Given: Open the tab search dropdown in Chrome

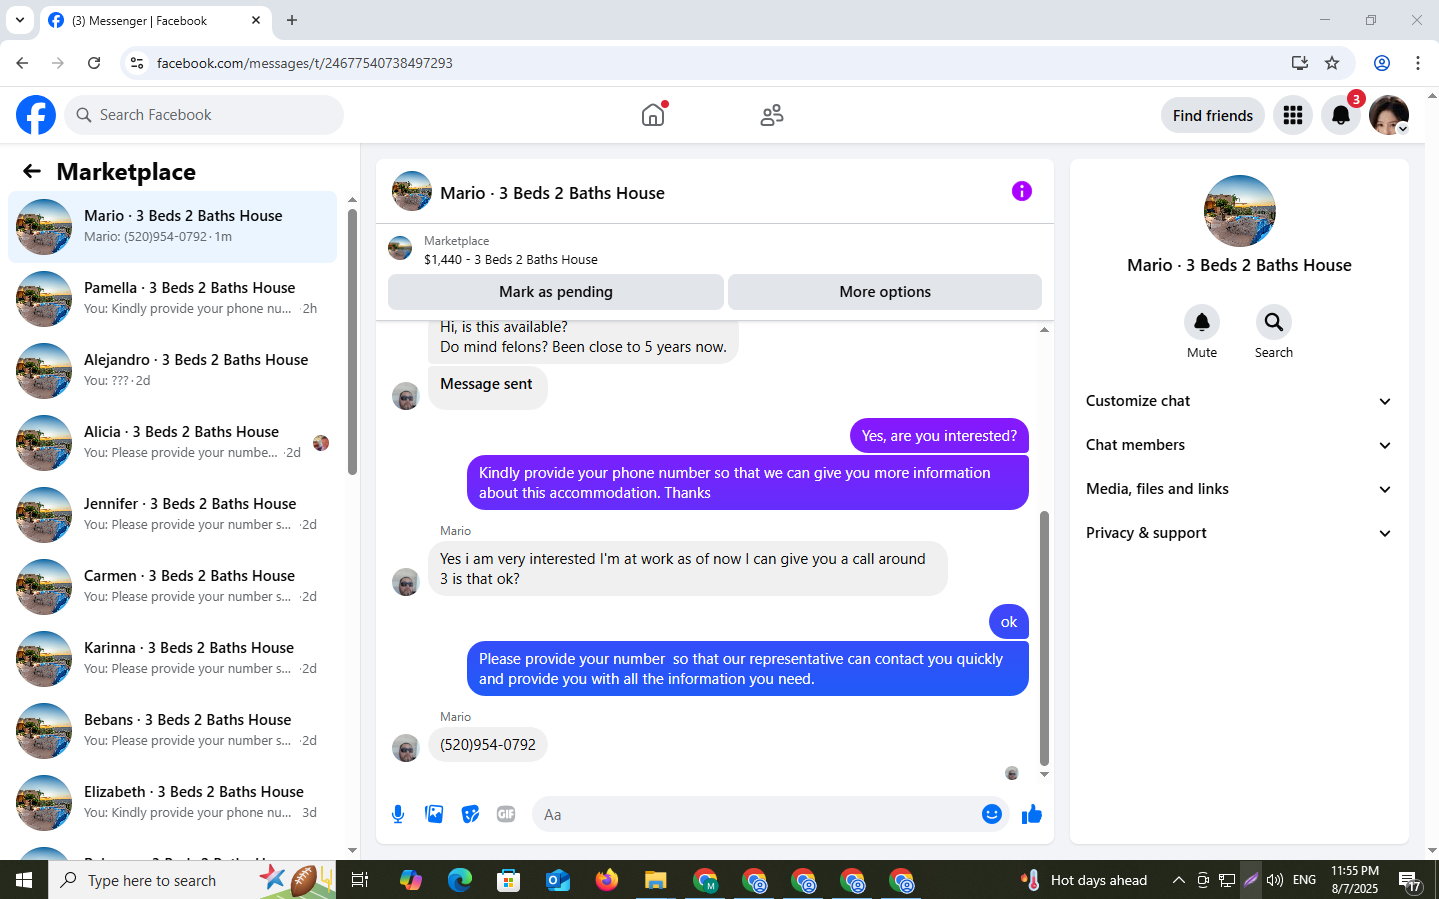Looking at the screenshot, I should [x=19, y=20].
